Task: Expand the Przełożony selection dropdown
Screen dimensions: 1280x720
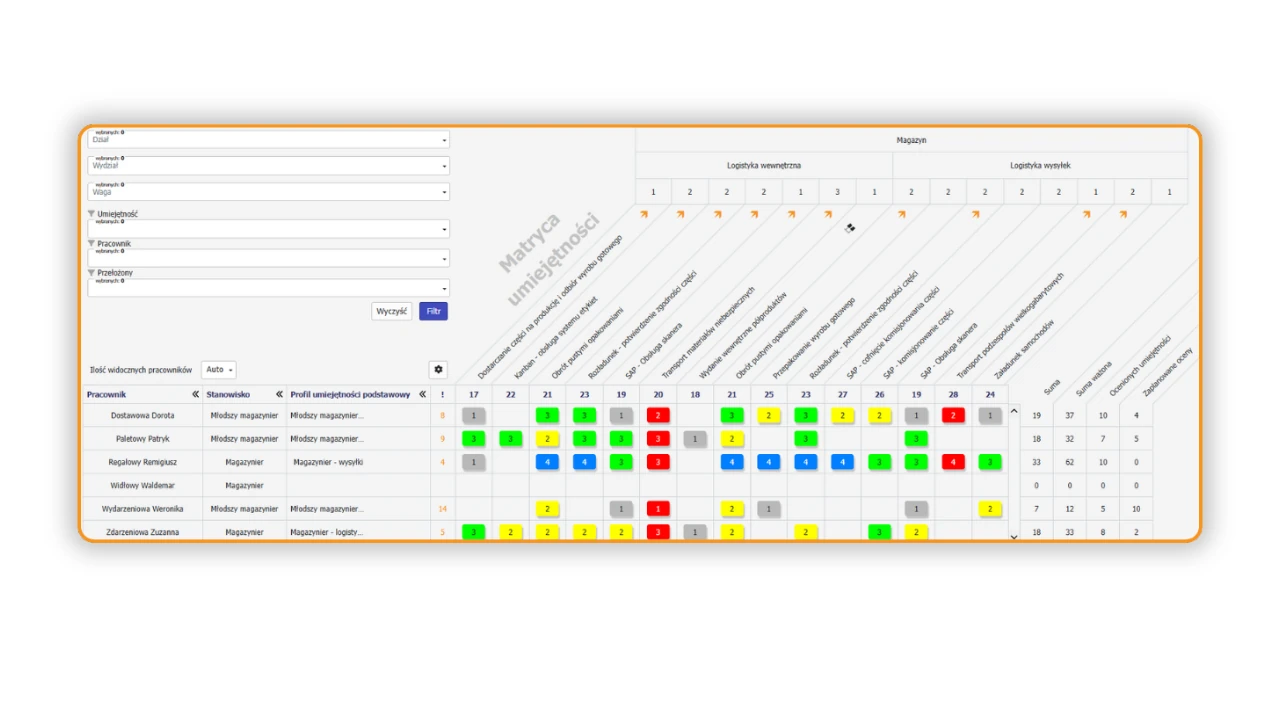Action: point(269,288)
